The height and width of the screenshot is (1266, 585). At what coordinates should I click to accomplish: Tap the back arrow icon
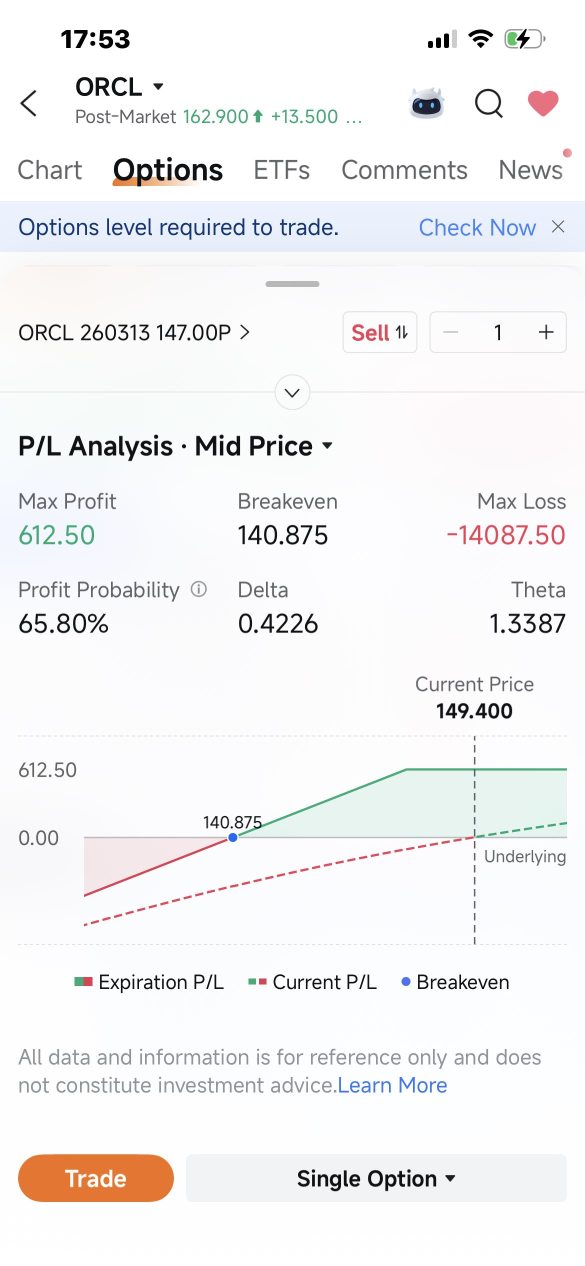pyautogui.click(x=29, y=103)
